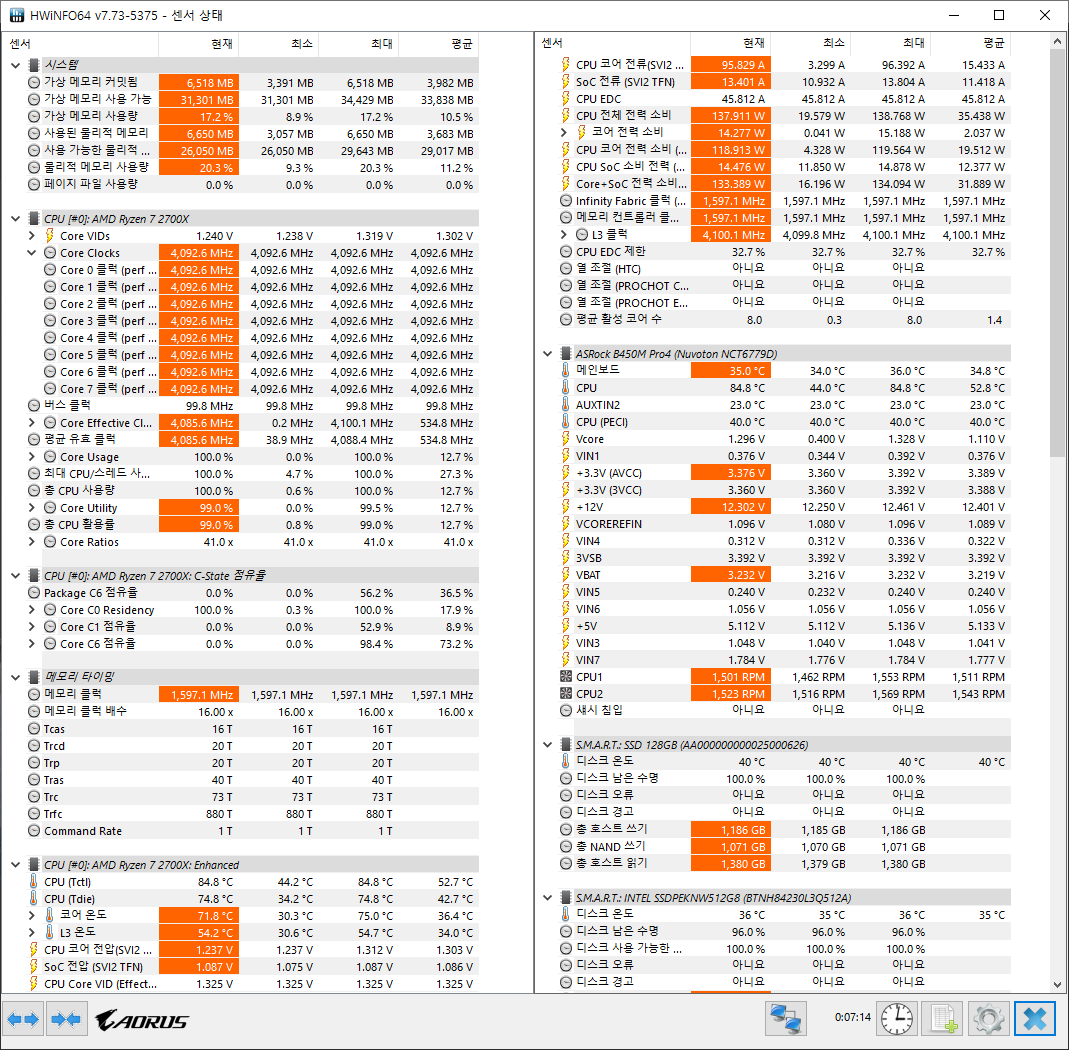The image size is (1069, 1050).
Task: Select the Command Rate row
Action: [x=252, y=831]
